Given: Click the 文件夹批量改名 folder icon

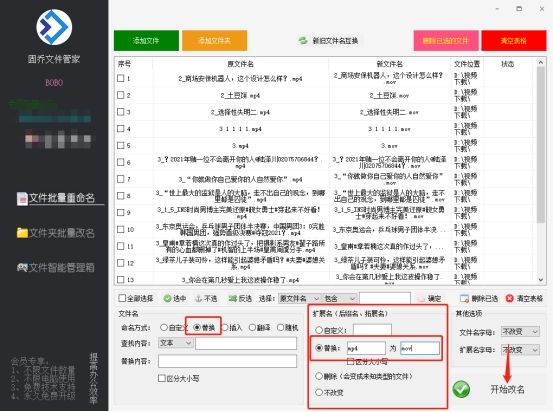Looking at the screenshot, I should point(22,233).
